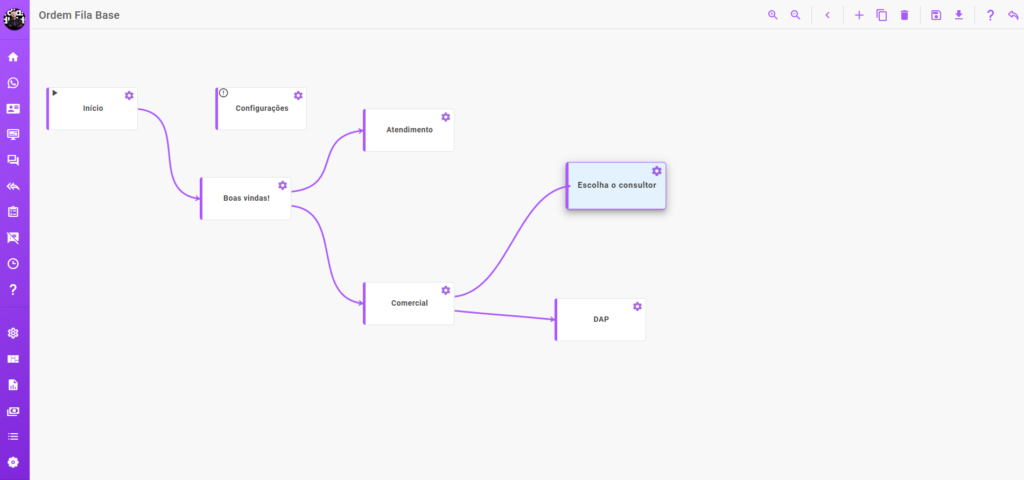Screen dimensions: 1024x480
Task: Save the flow using the floppy disk icon
Action: (x=936, y=15)
